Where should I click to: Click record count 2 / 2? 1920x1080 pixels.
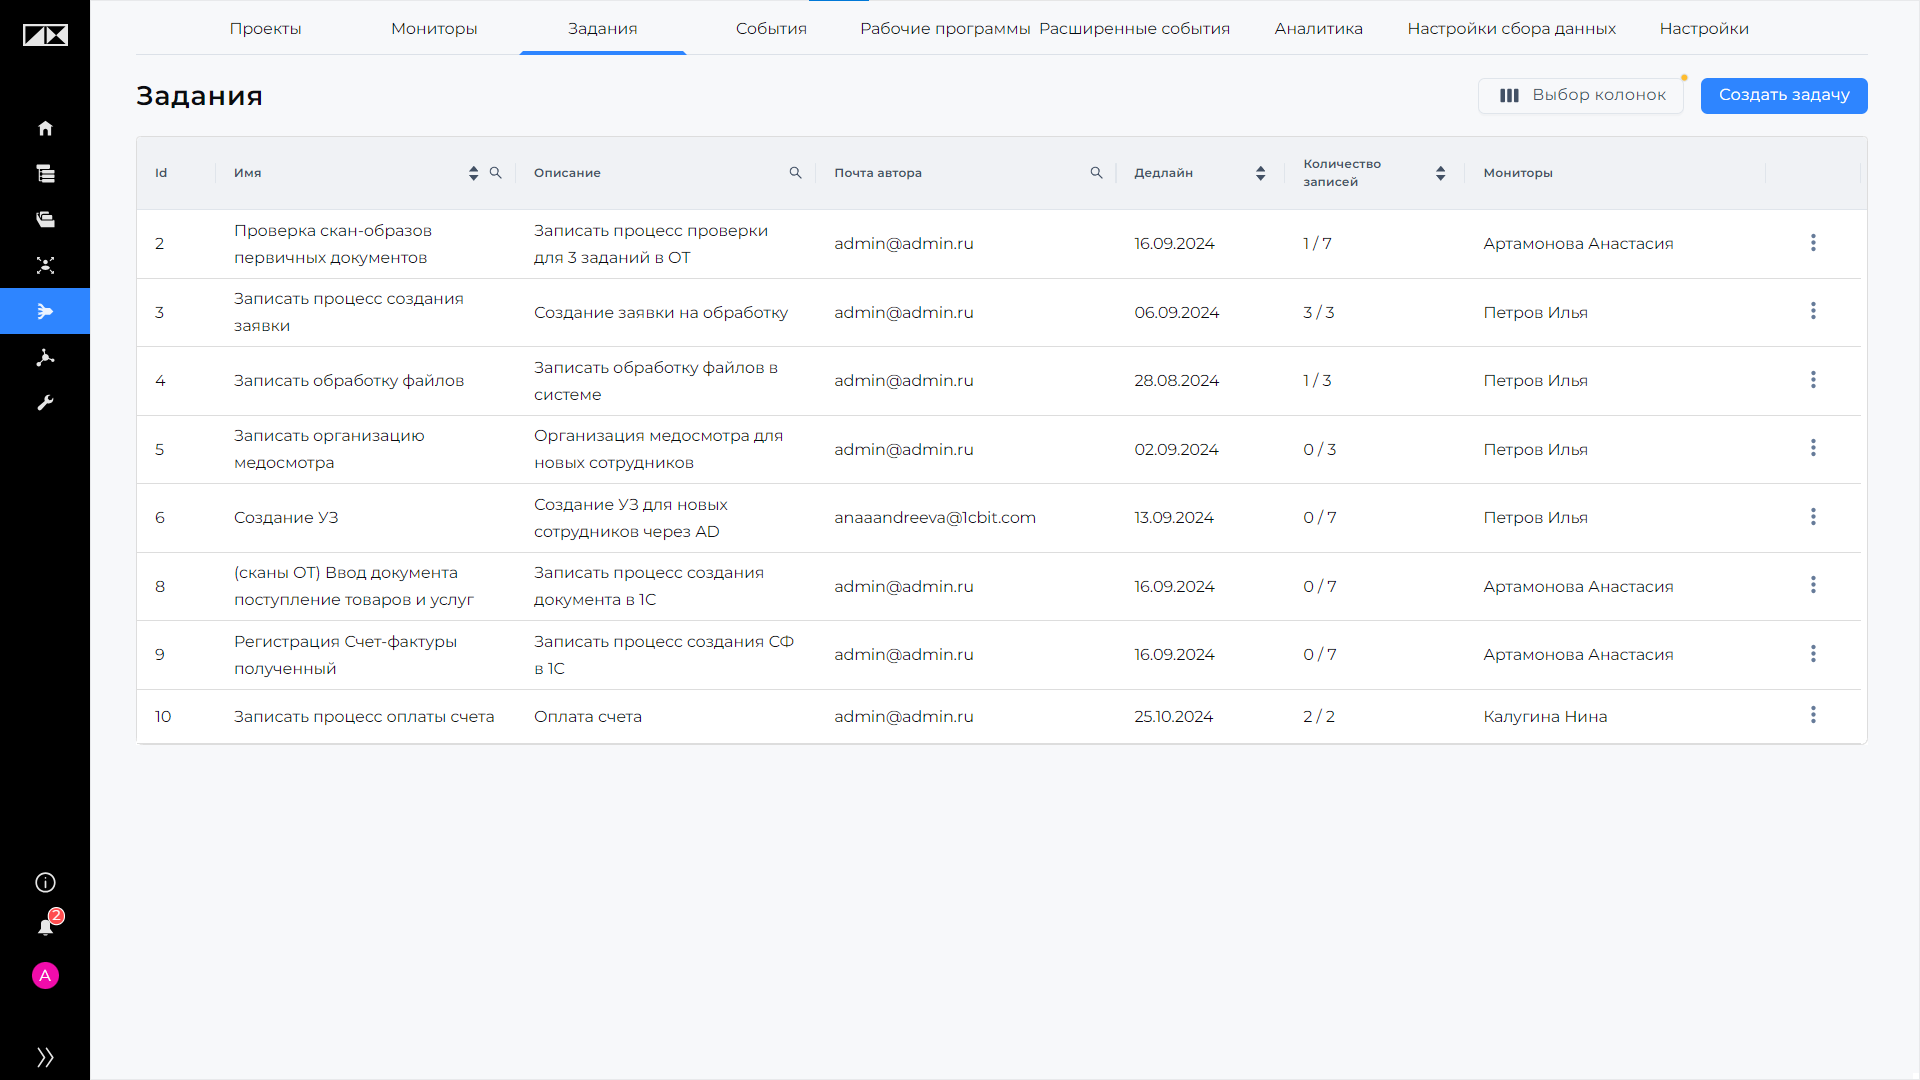coord(1318,716)
